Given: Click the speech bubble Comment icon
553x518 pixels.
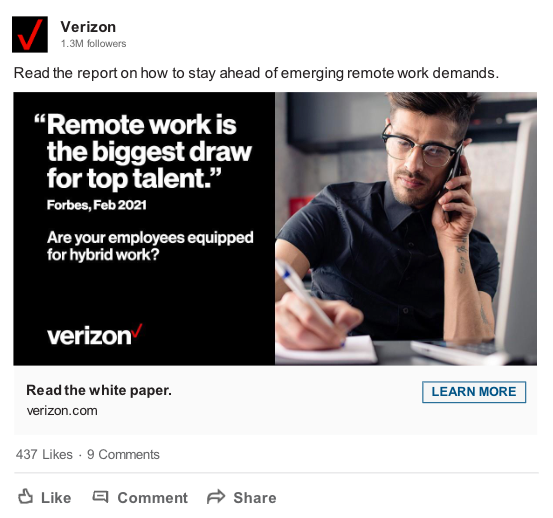Looking at the screenshot, I should pos(100,497).
